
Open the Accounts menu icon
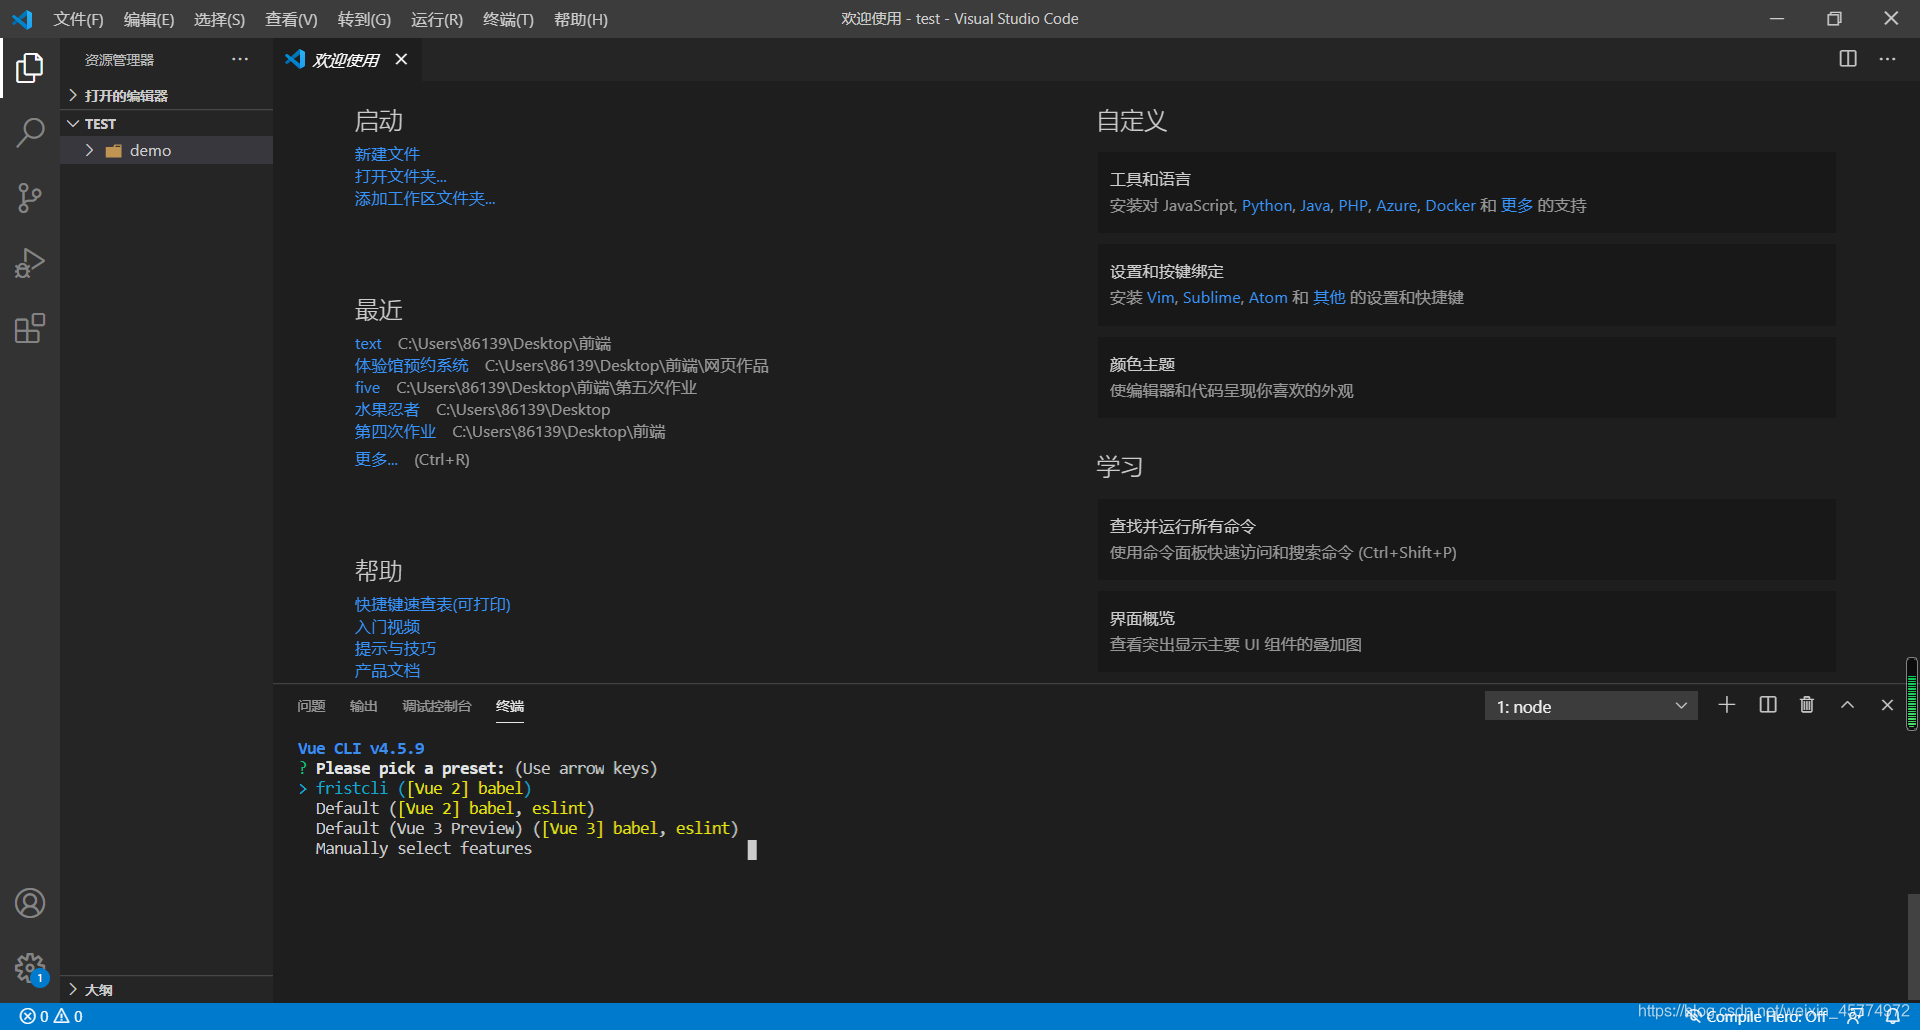click(x=30, y=903)
